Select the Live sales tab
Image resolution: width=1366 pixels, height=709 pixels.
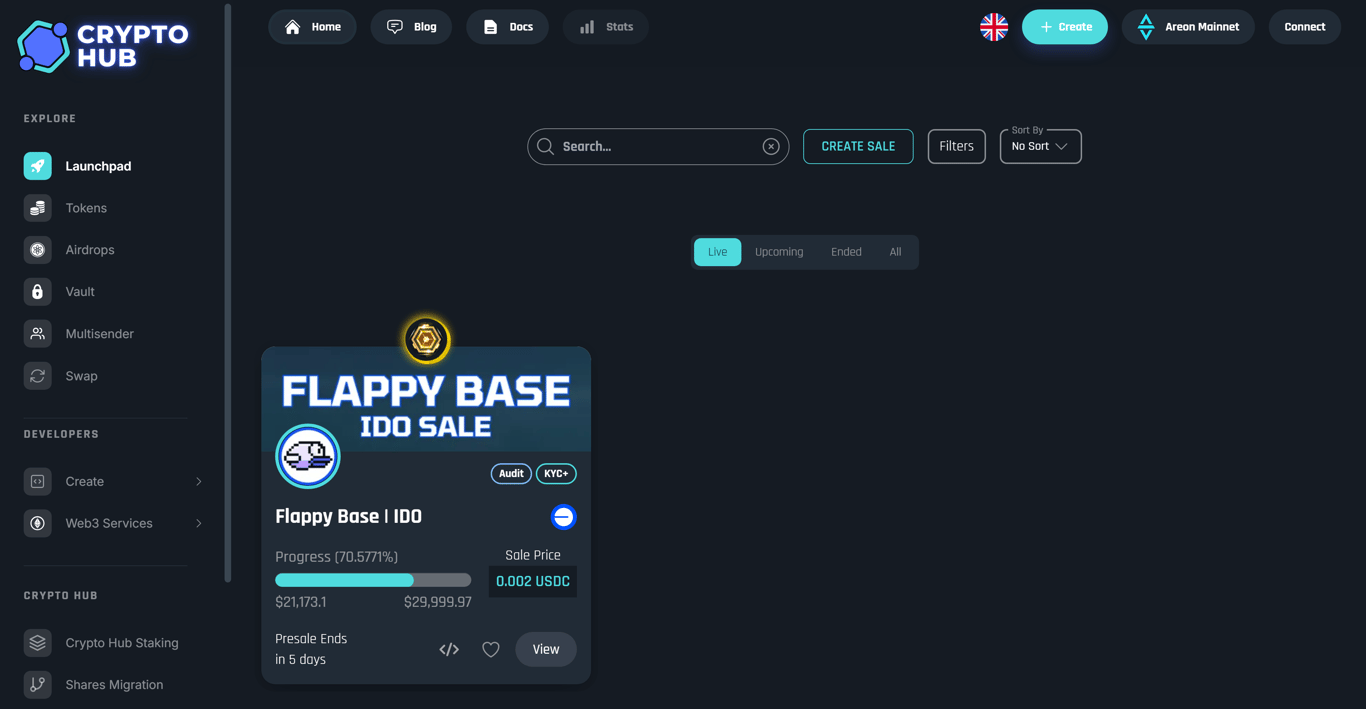[x=718, y=252]
